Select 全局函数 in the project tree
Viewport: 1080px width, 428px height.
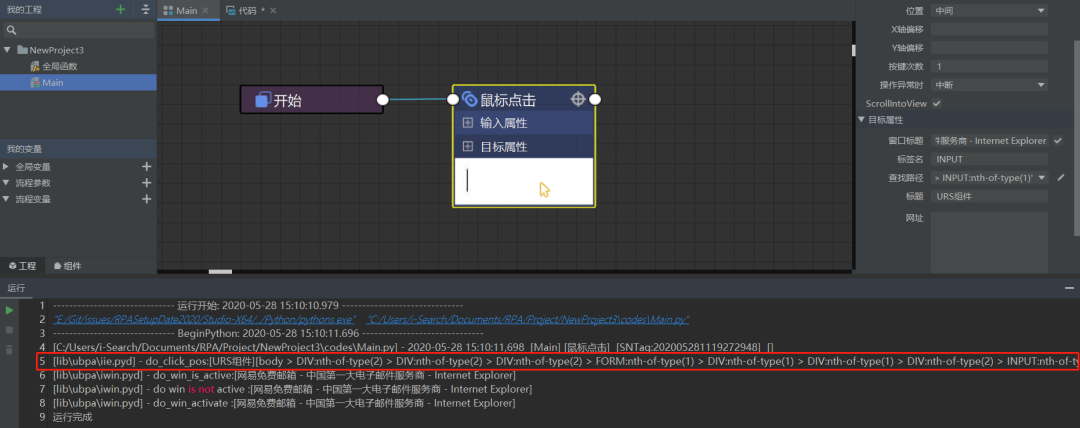click(x=60, y=66)
